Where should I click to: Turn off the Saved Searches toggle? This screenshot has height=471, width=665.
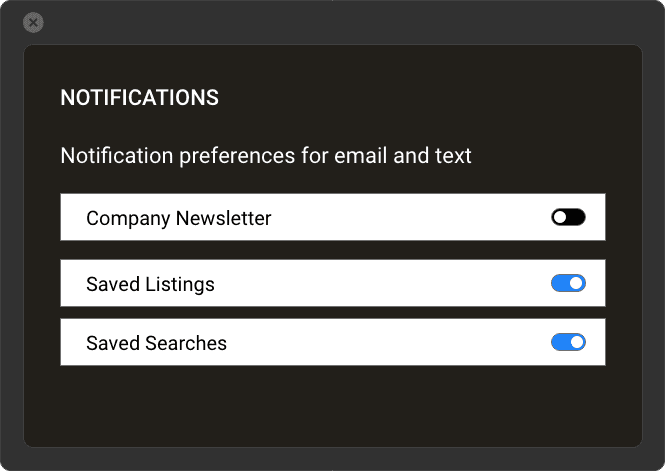[568, 343]
